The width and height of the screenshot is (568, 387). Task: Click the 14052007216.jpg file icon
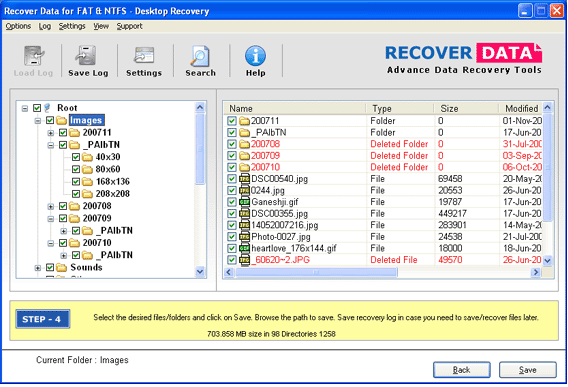(x=245, y=225)
